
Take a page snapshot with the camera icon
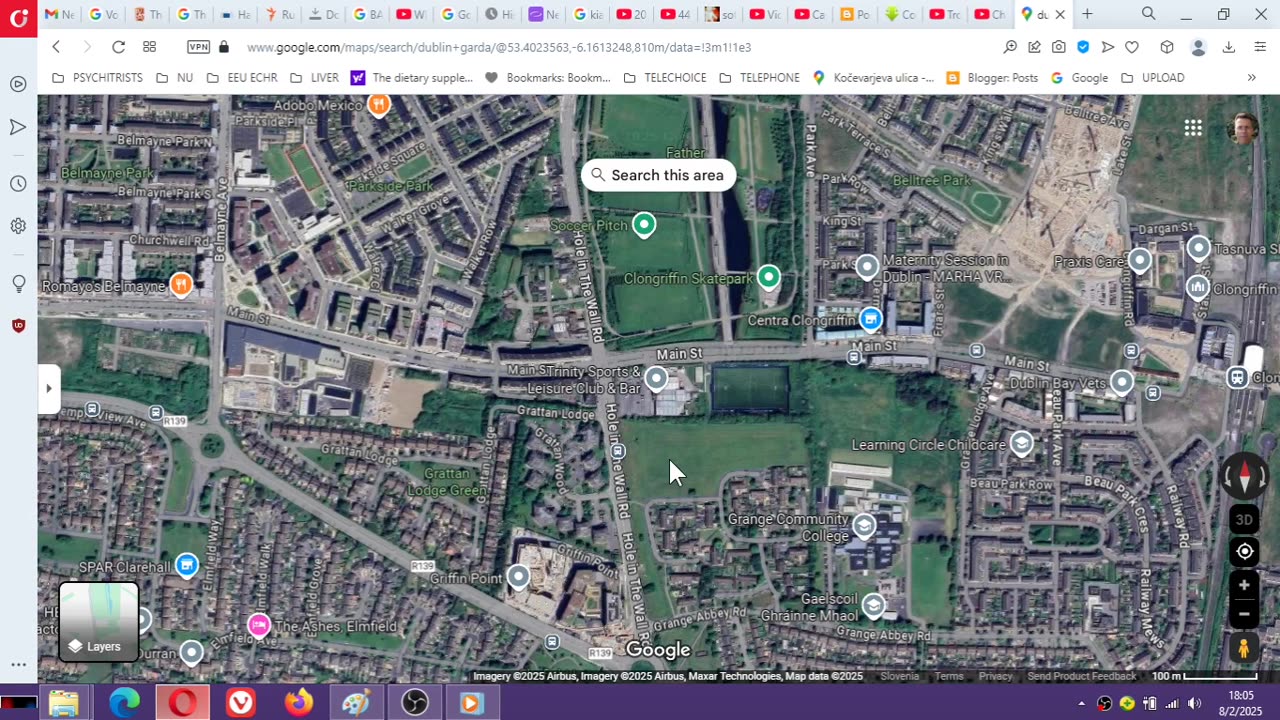(1058, 47)
